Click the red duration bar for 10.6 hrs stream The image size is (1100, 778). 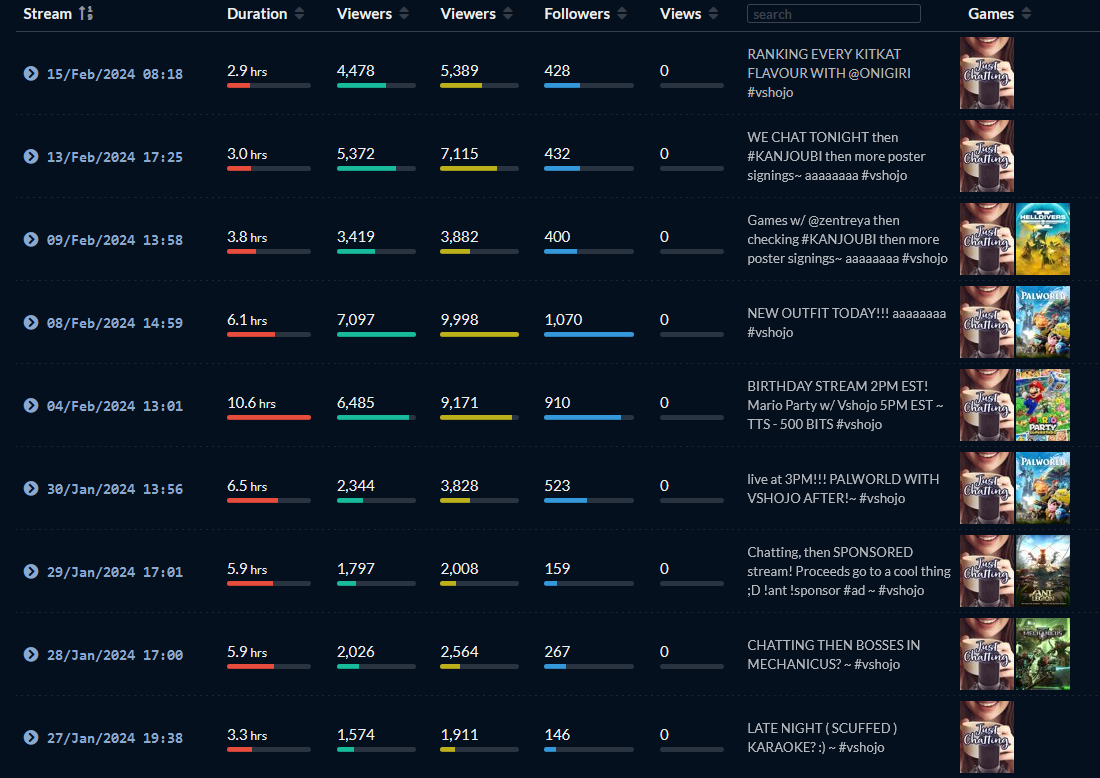pos(269,417)
